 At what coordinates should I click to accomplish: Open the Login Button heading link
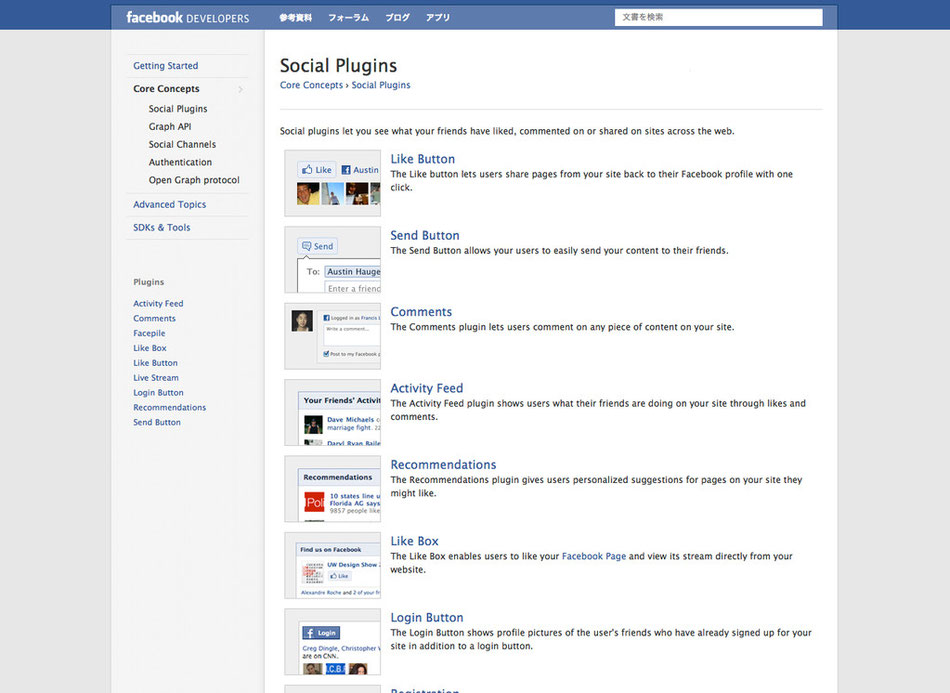pos(427,617)
